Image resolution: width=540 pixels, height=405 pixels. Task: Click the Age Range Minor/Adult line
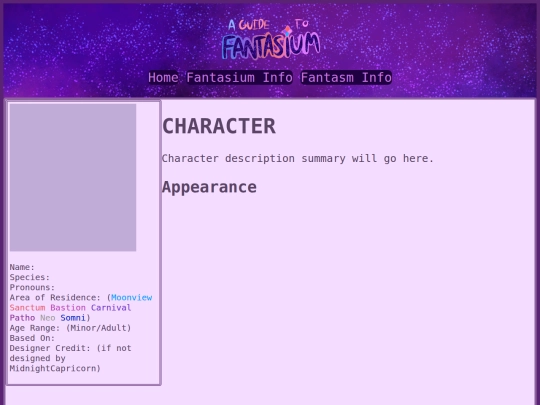coord(70,328)
